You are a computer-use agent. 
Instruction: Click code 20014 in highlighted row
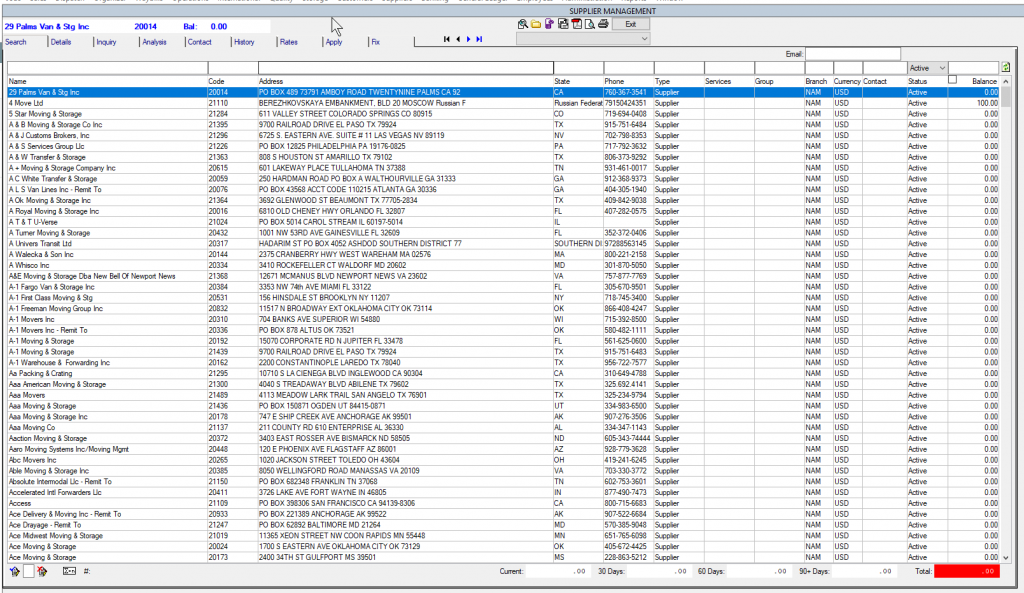218,93
